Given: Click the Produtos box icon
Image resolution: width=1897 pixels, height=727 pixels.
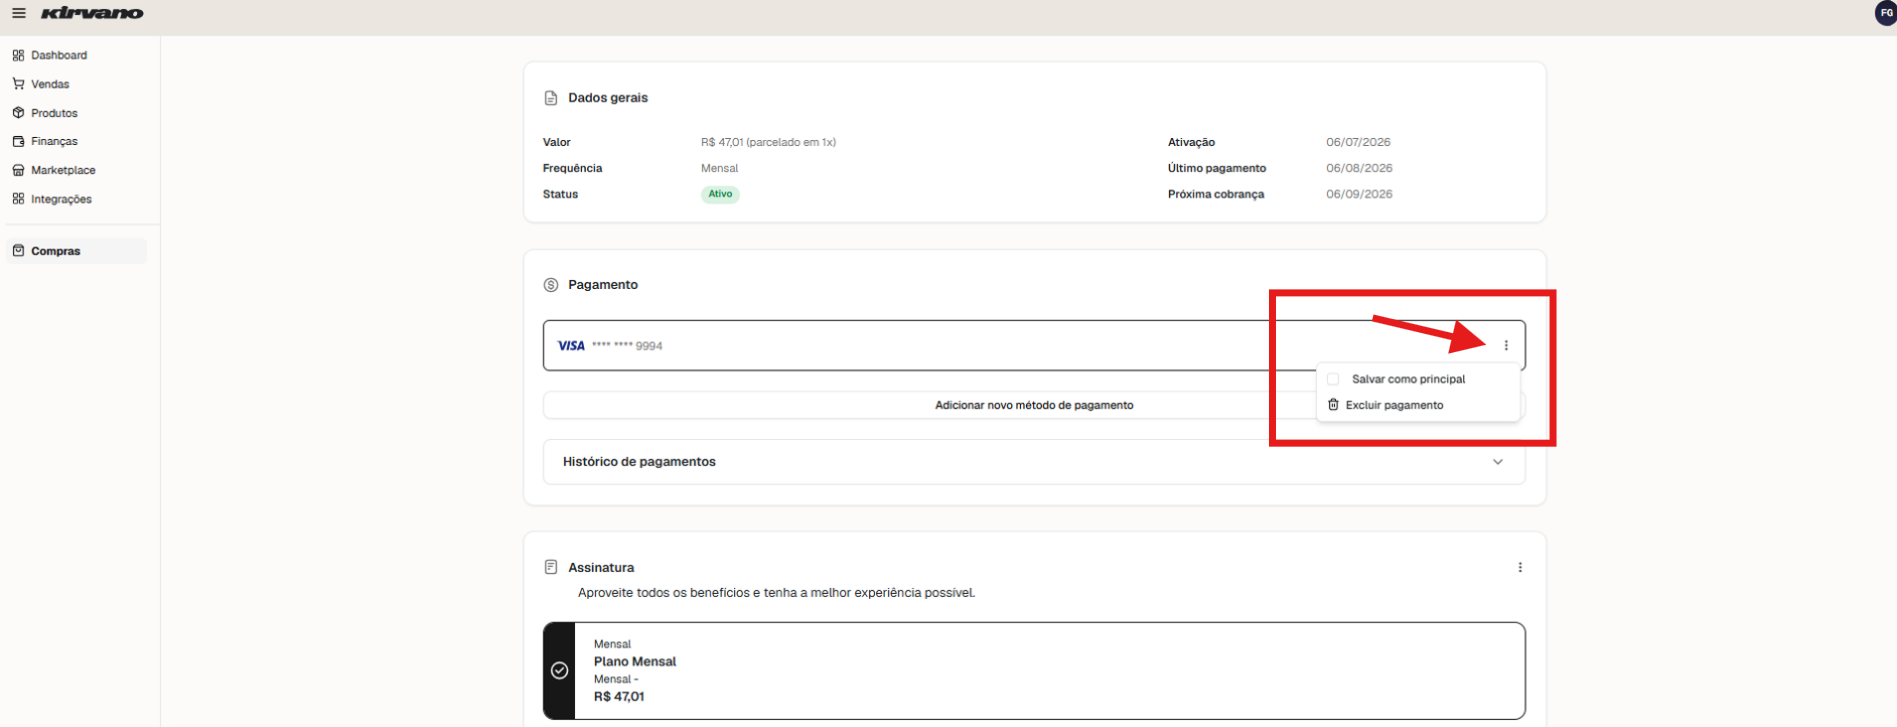Looking at the screenshot, I should [x=18, y=113].
